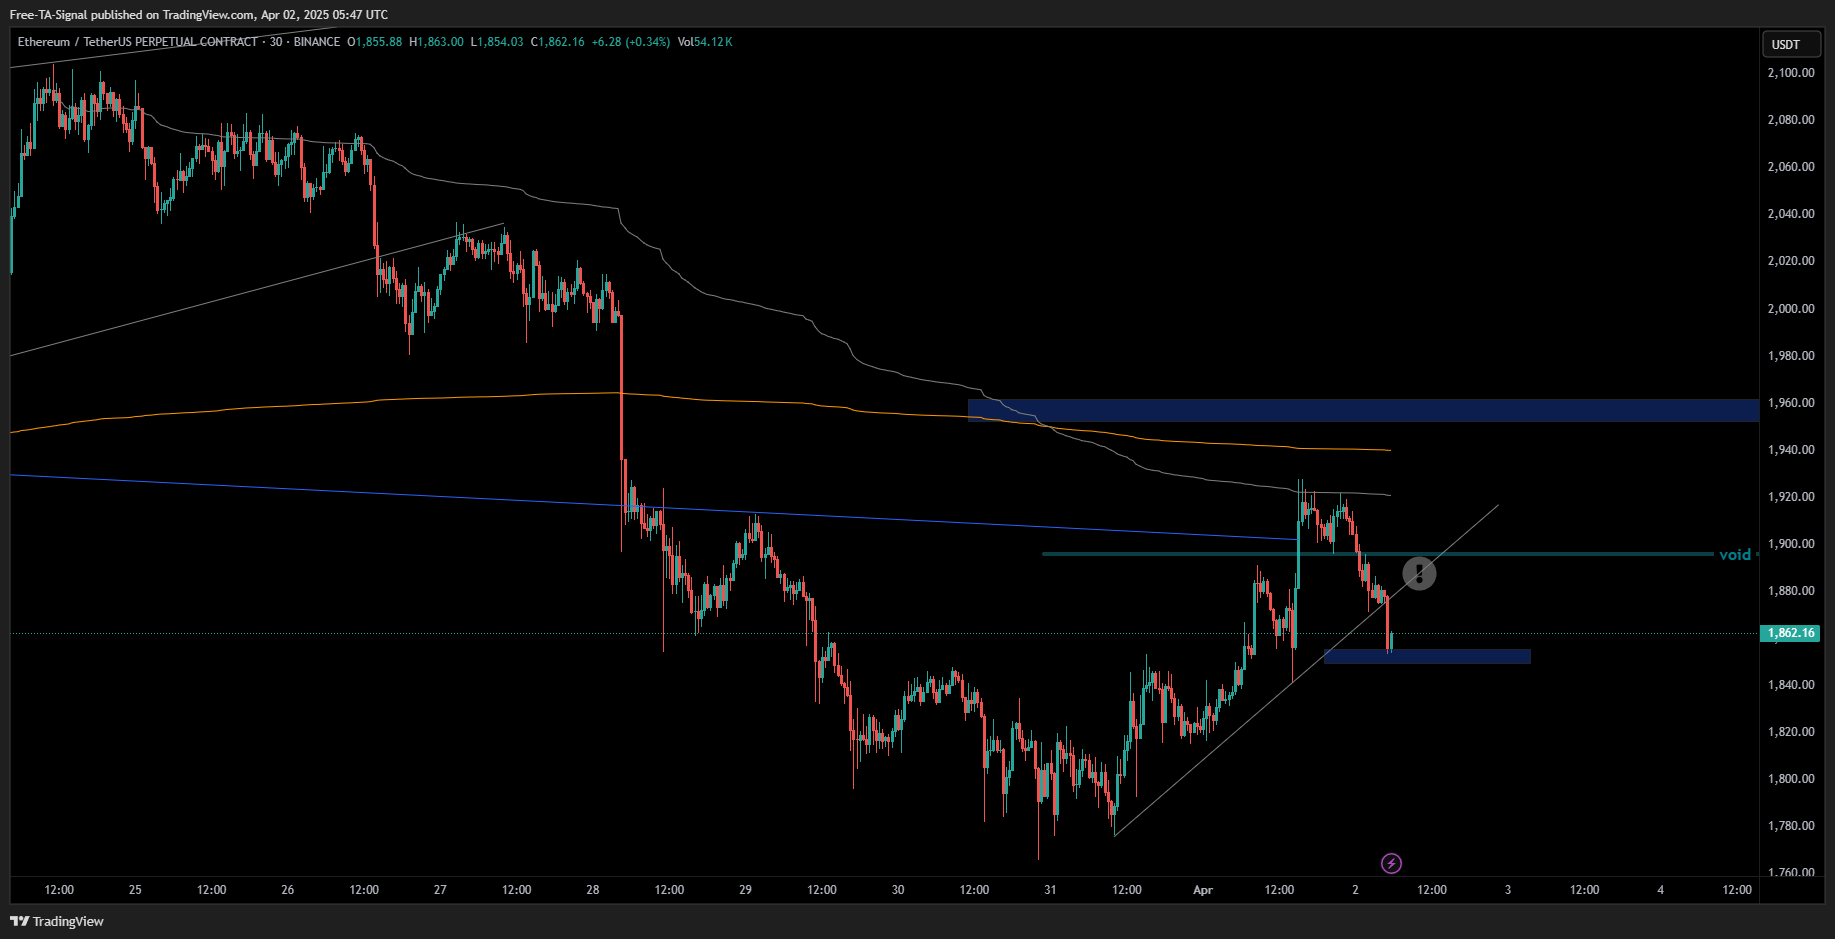Click the 27 date label on time axis

[440, 890]
